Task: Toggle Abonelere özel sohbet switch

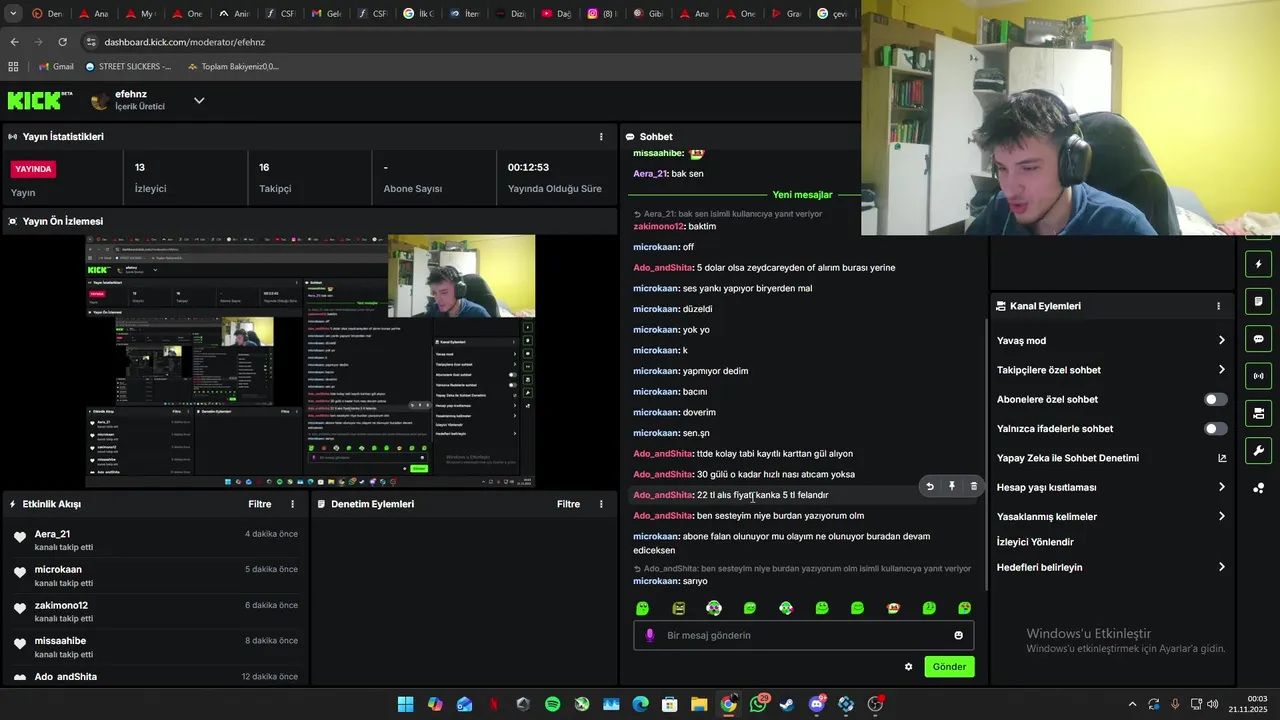Action: pos(1215,399)
